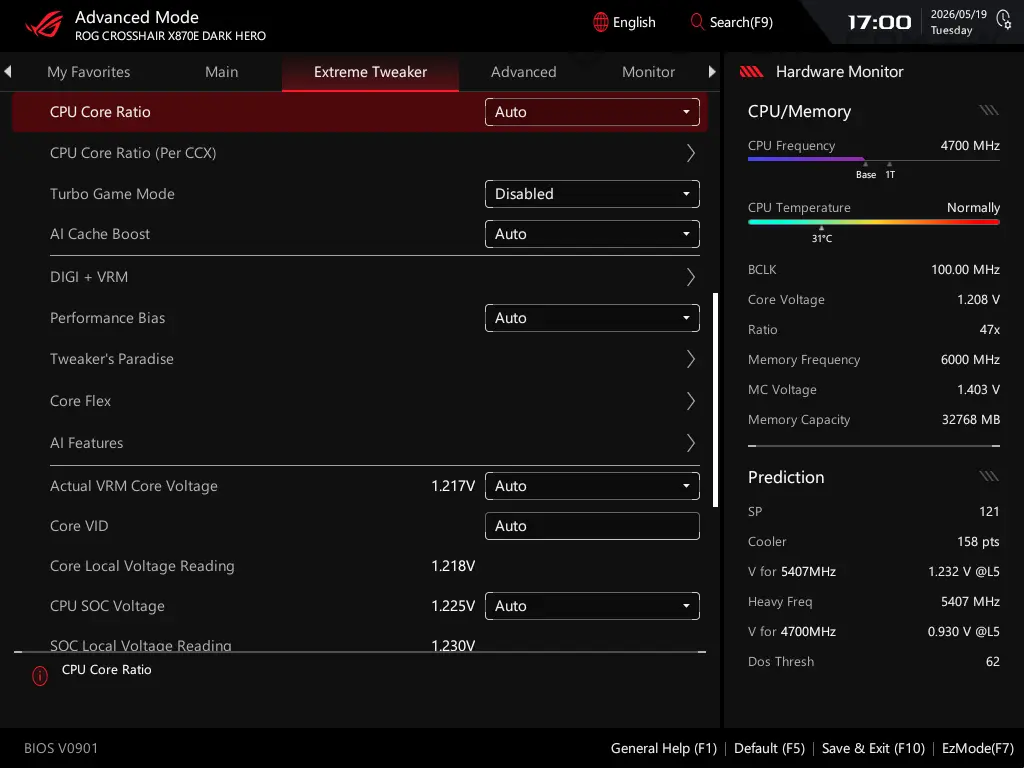Switch to EzMode(F7)

[978, 748]
